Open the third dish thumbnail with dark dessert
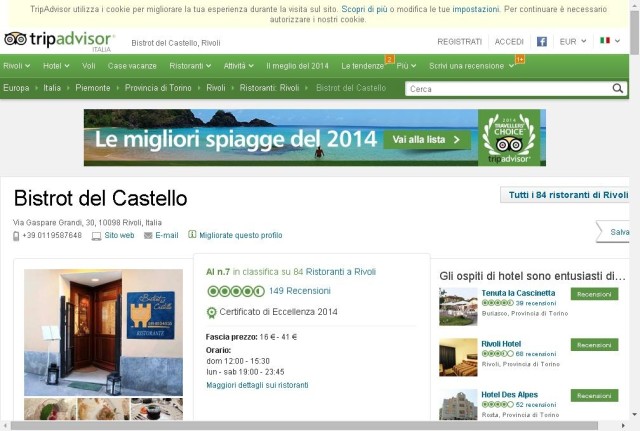Screen dimensions: 640x431 pyautogui.click(x=157, y=409)
